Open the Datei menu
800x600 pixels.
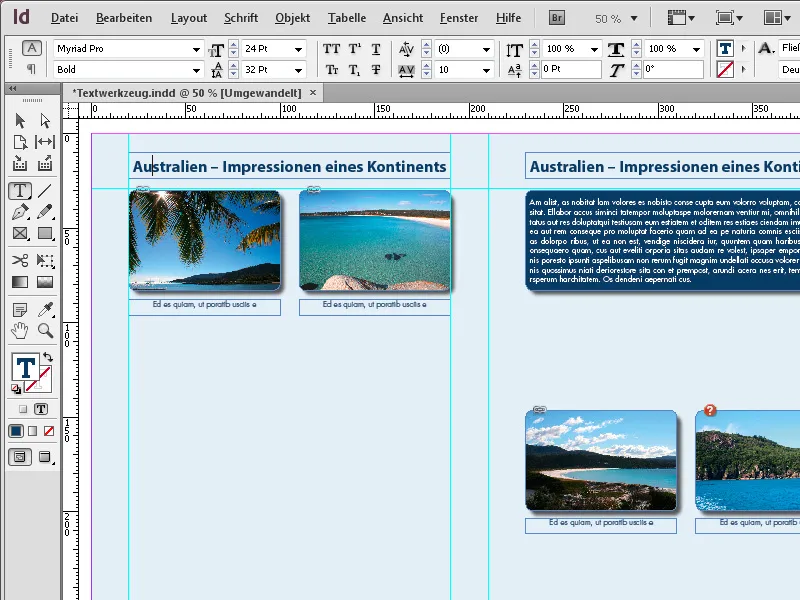point(64,18)
